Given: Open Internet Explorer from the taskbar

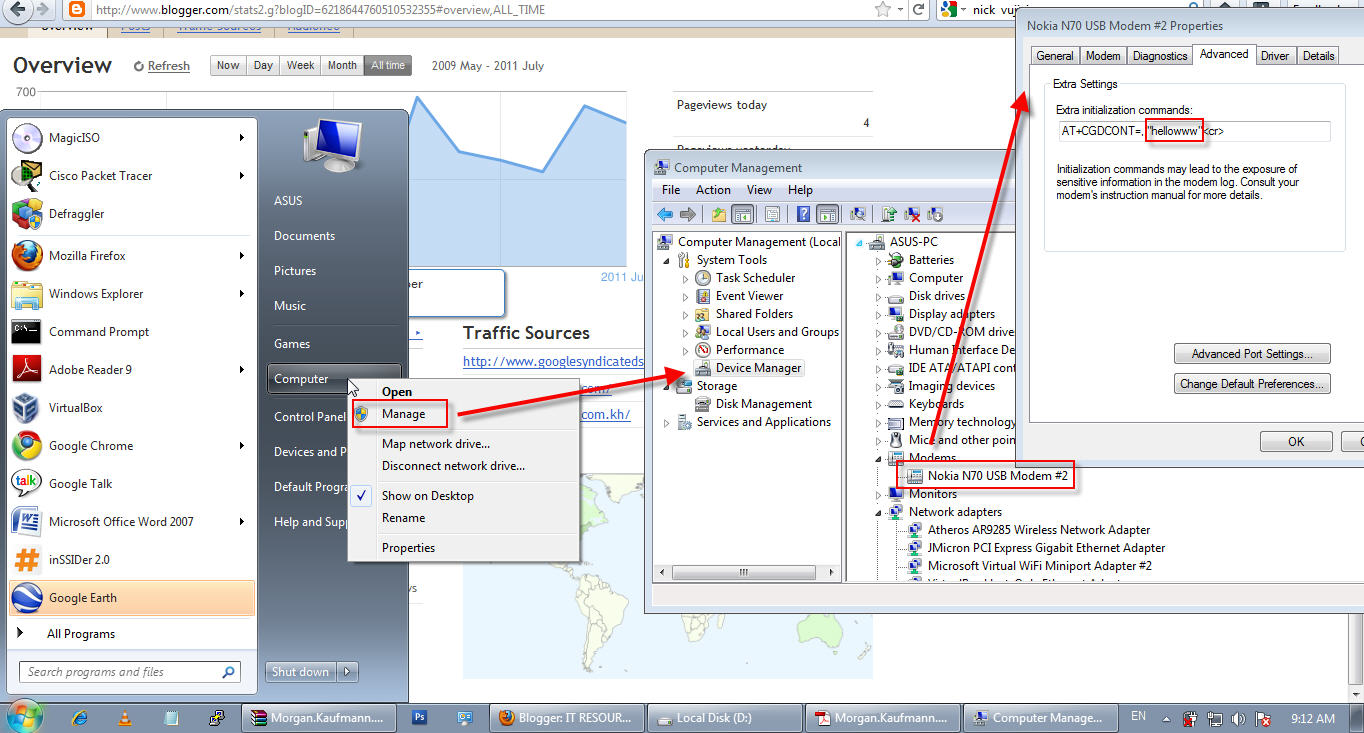Looking at the screenshot, I should coord(81,717).
